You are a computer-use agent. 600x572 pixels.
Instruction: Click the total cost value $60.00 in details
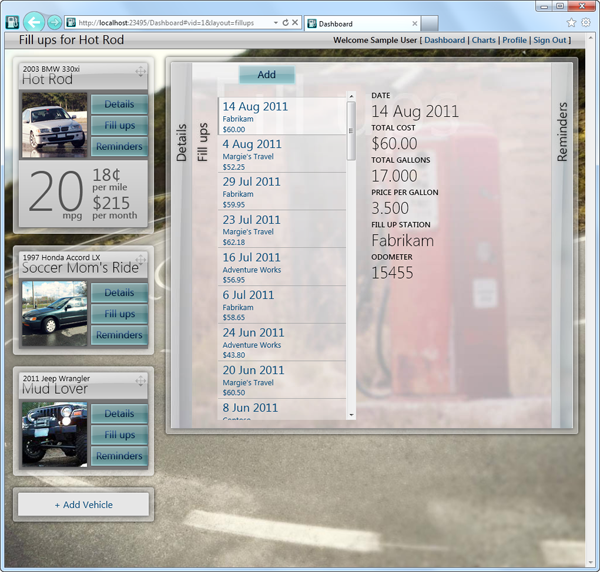[x=394, y=144]
